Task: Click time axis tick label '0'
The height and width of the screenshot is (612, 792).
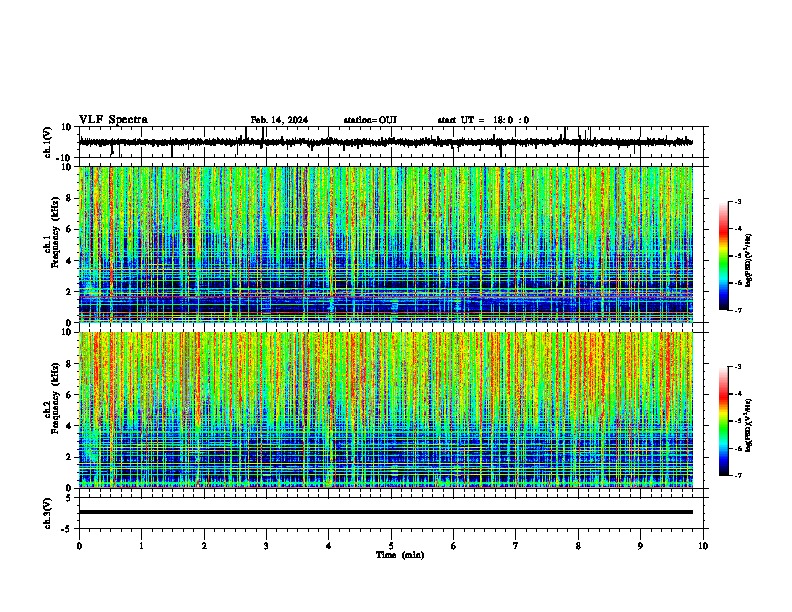Action: tap(79, 546)
